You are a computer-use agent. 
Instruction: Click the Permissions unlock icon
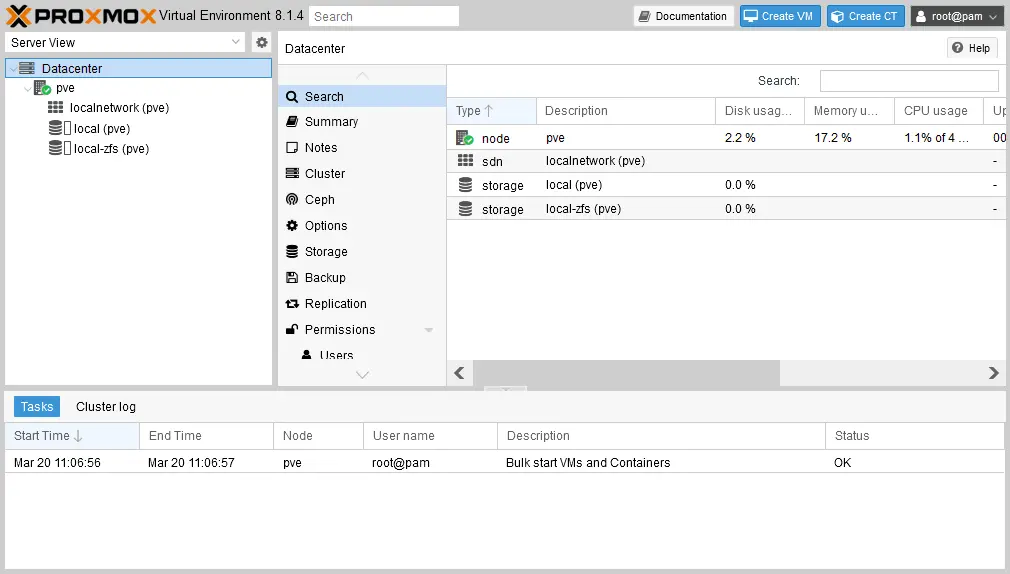292,329
